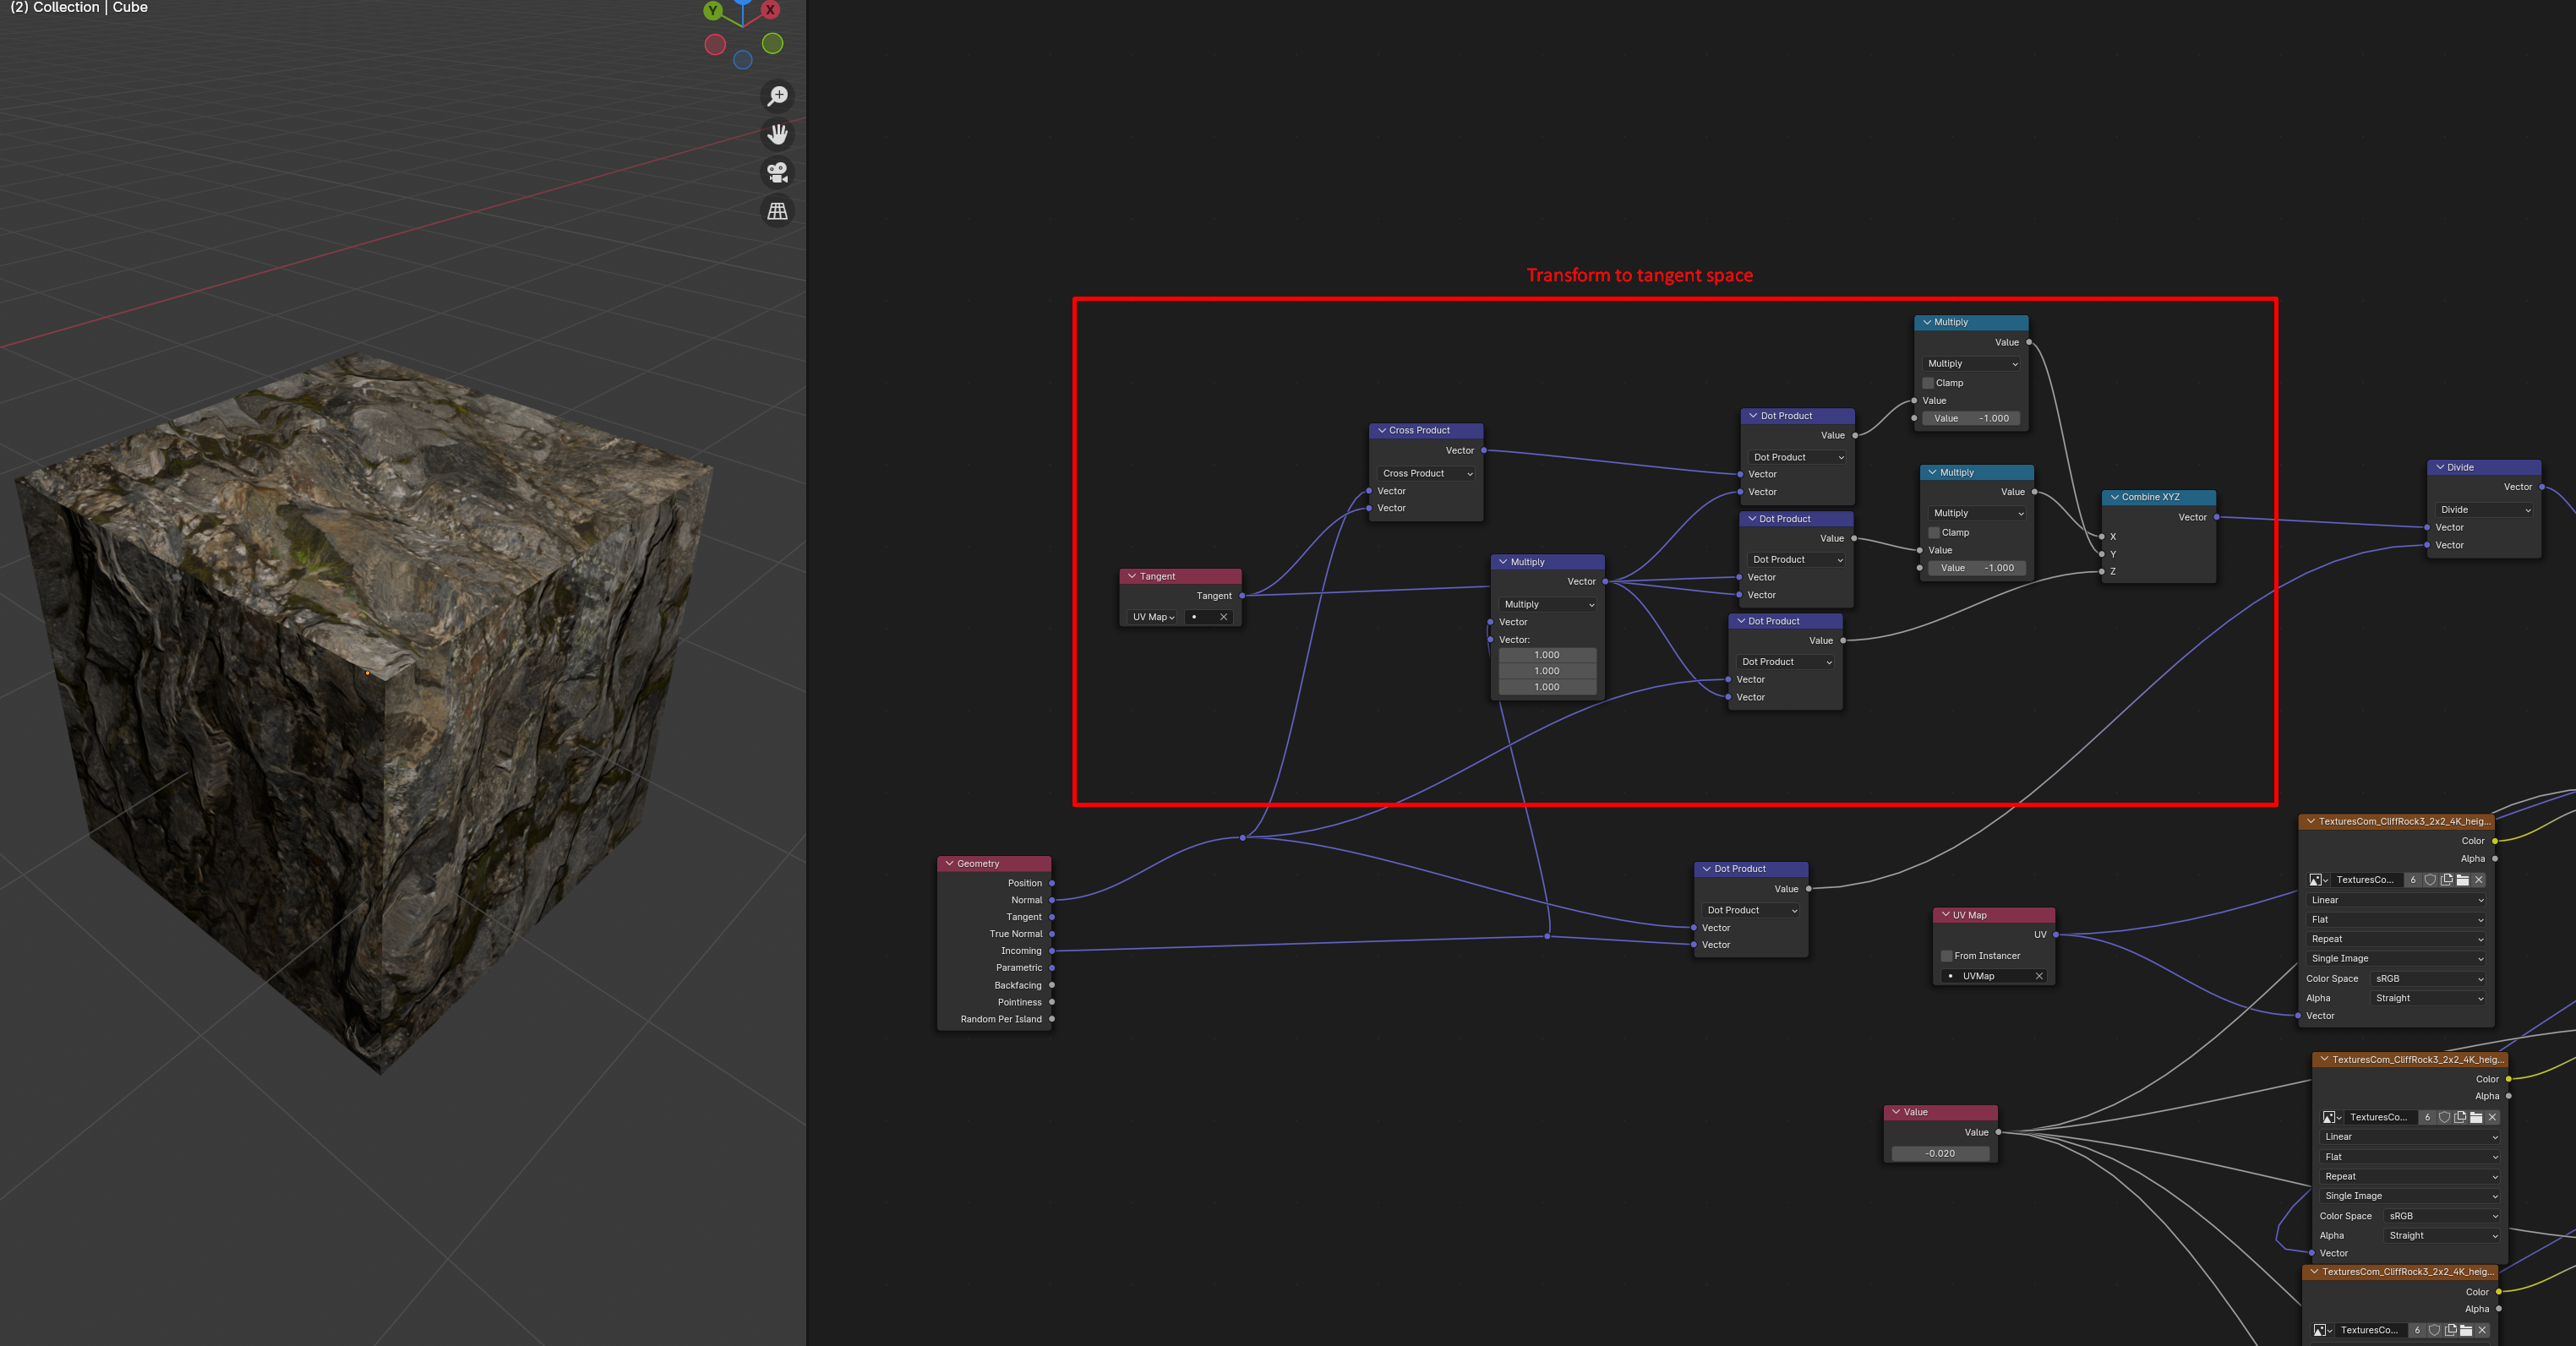
Task: Click the first 1.000 field of vector Multiply
Action: (1547, 655)
